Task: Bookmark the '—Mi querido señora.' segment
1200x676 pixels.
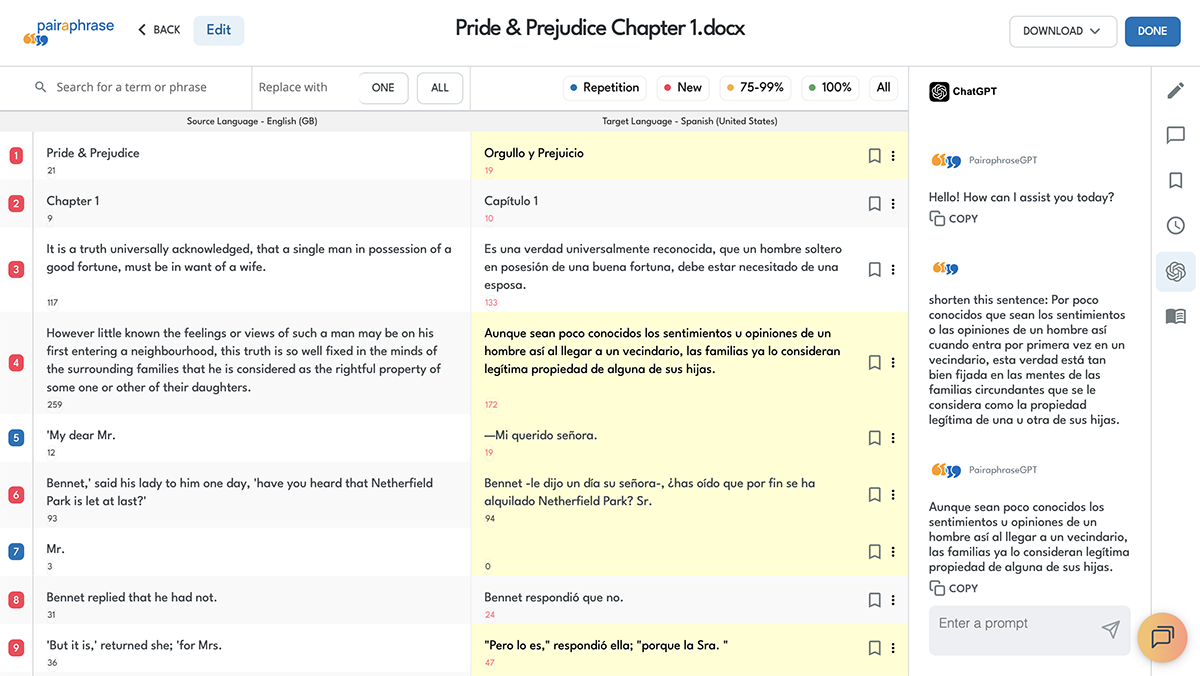Action: tap(874, 438)
